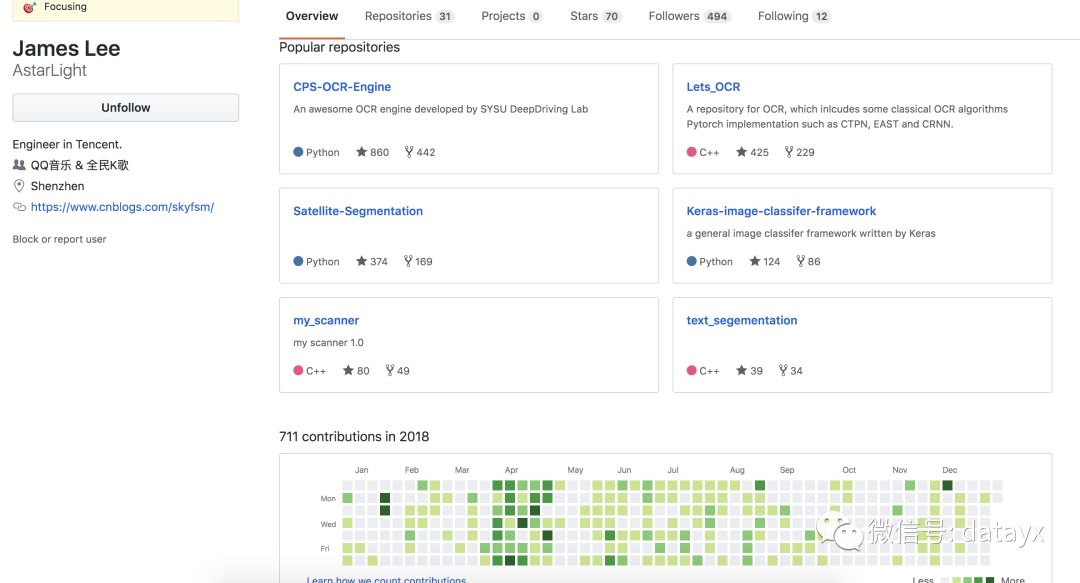Click the fork icon on text_segementation
This screenshot has width=1080, height=583.
(x=783, y=370)
